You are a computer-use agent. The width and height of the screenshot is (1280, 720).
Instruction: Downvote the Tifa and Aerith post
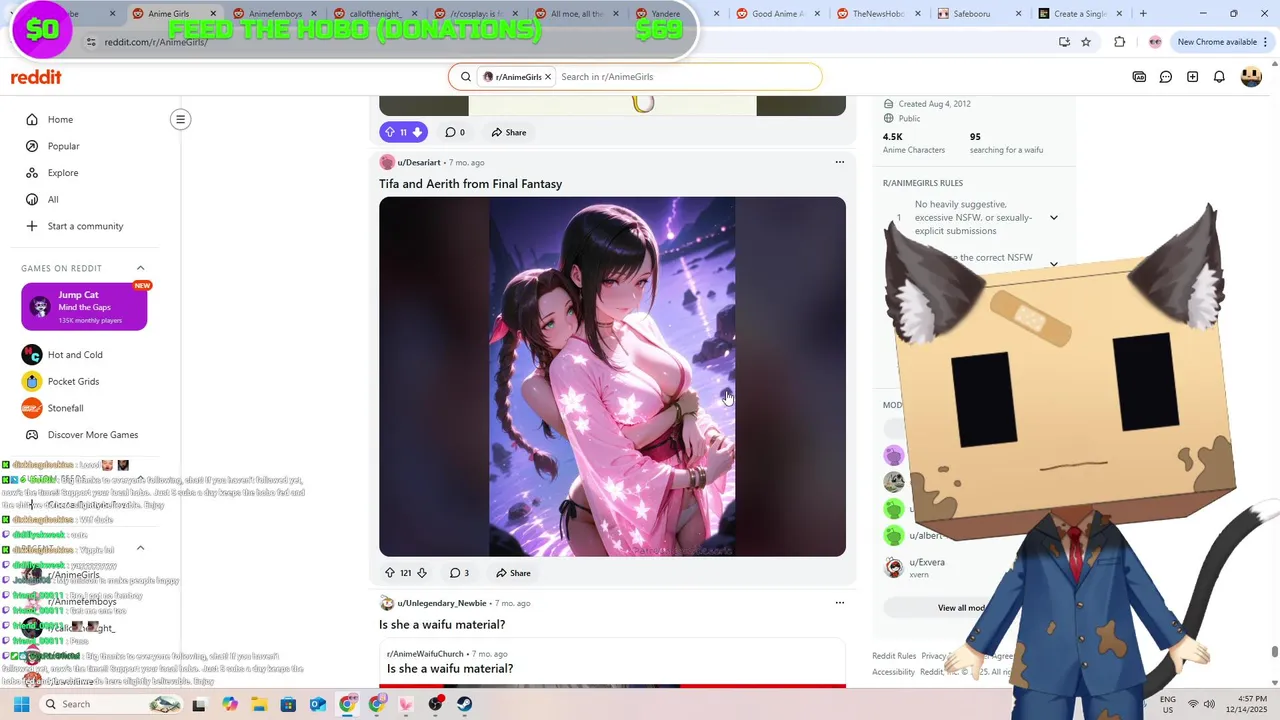coord(421,573)
